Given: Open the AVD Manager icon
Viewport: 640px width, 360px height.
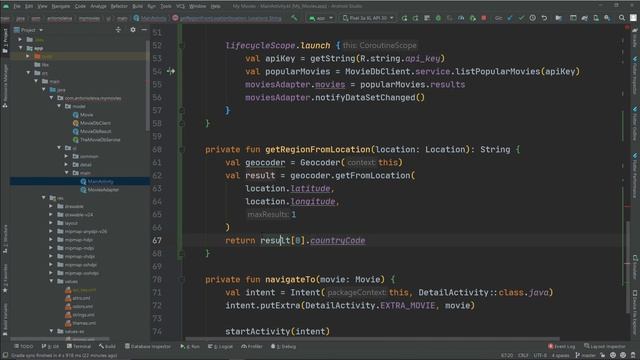Looking at the screenshot, I should click(596, 18).
